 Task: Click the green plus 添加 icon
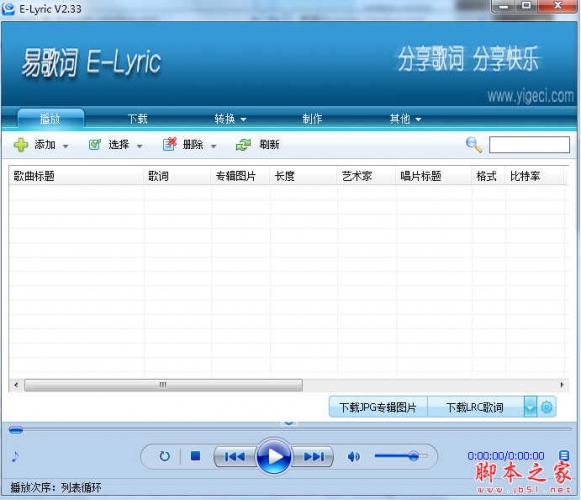(21, 145)
